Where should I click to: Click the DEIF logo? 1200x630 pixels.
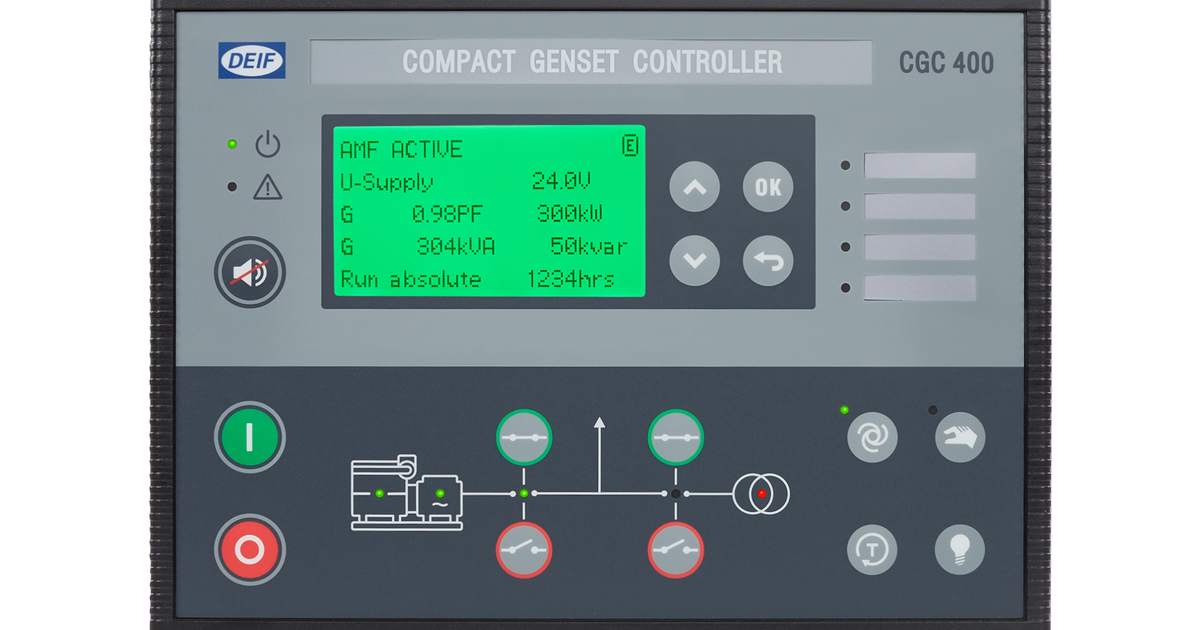(x=252, y=62)
